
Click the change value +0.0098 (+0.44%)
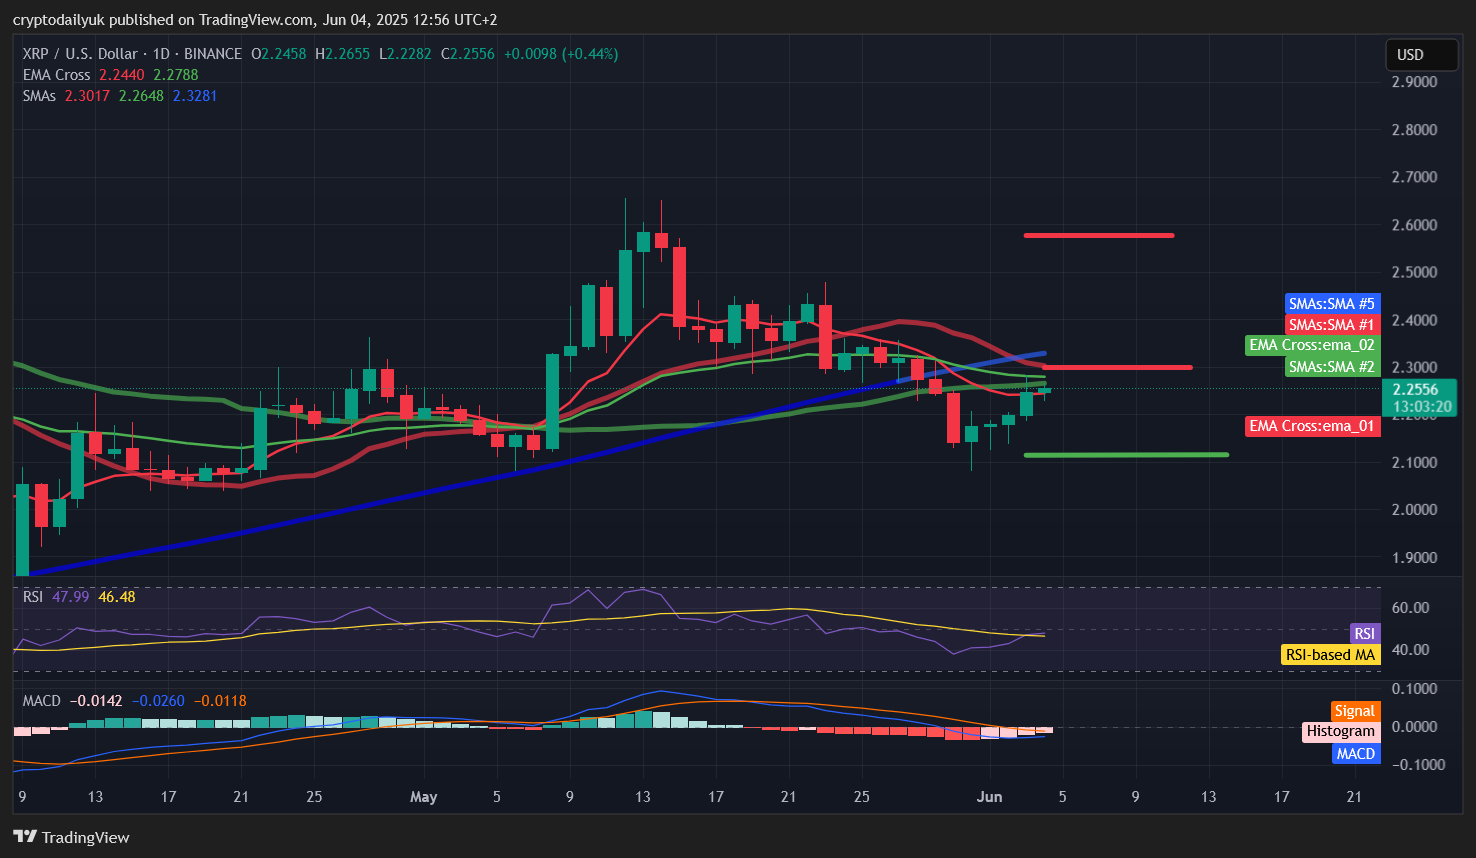[561, 54]
